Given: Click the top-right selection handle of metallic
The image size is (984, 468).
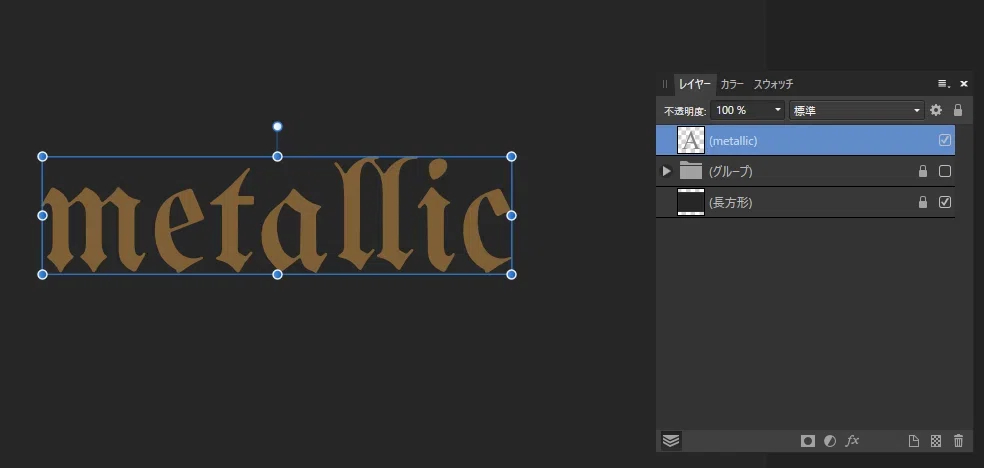Looking at the screenshot, I should [x=511, y=156].
